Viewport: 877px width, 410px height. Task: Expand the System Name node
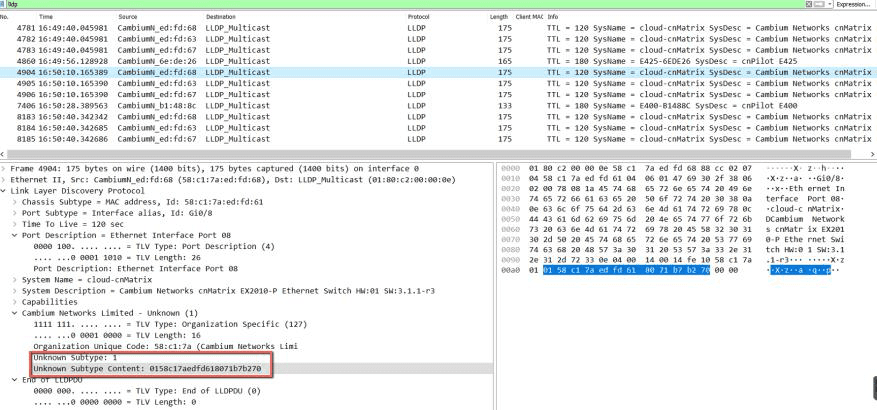pyautogui.click(x=15, y=280)
